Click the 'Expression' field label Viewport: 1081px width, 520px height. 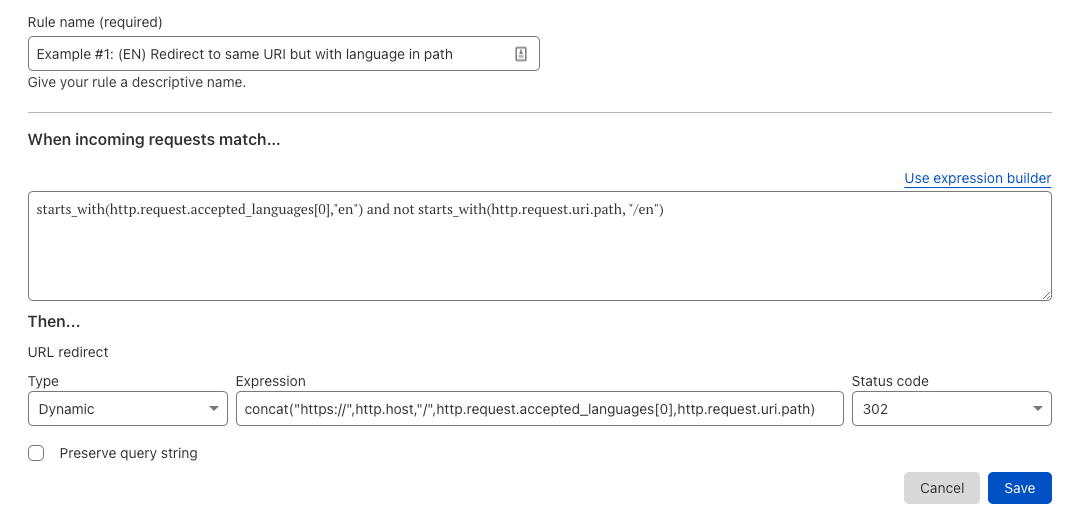[270, 381]
